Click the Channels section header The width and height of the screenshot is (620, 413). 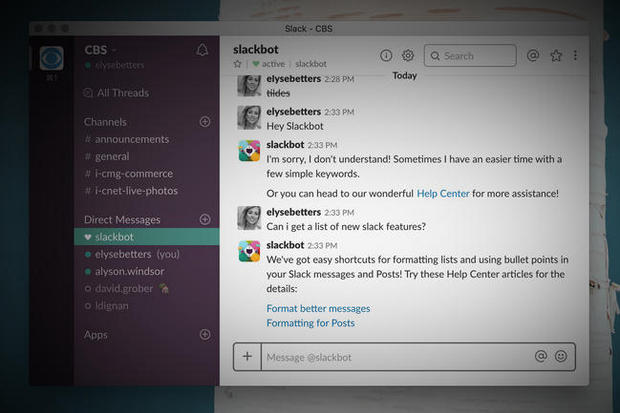click(x=105, y=122)
